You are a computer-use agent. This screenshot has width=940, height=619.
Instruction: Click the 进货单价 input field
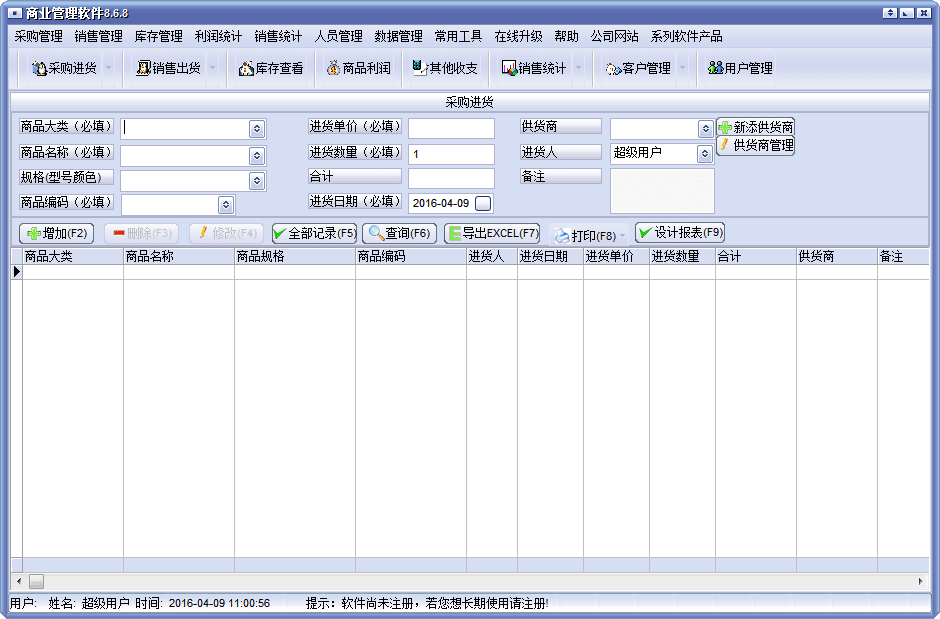[x=451, y=129]
